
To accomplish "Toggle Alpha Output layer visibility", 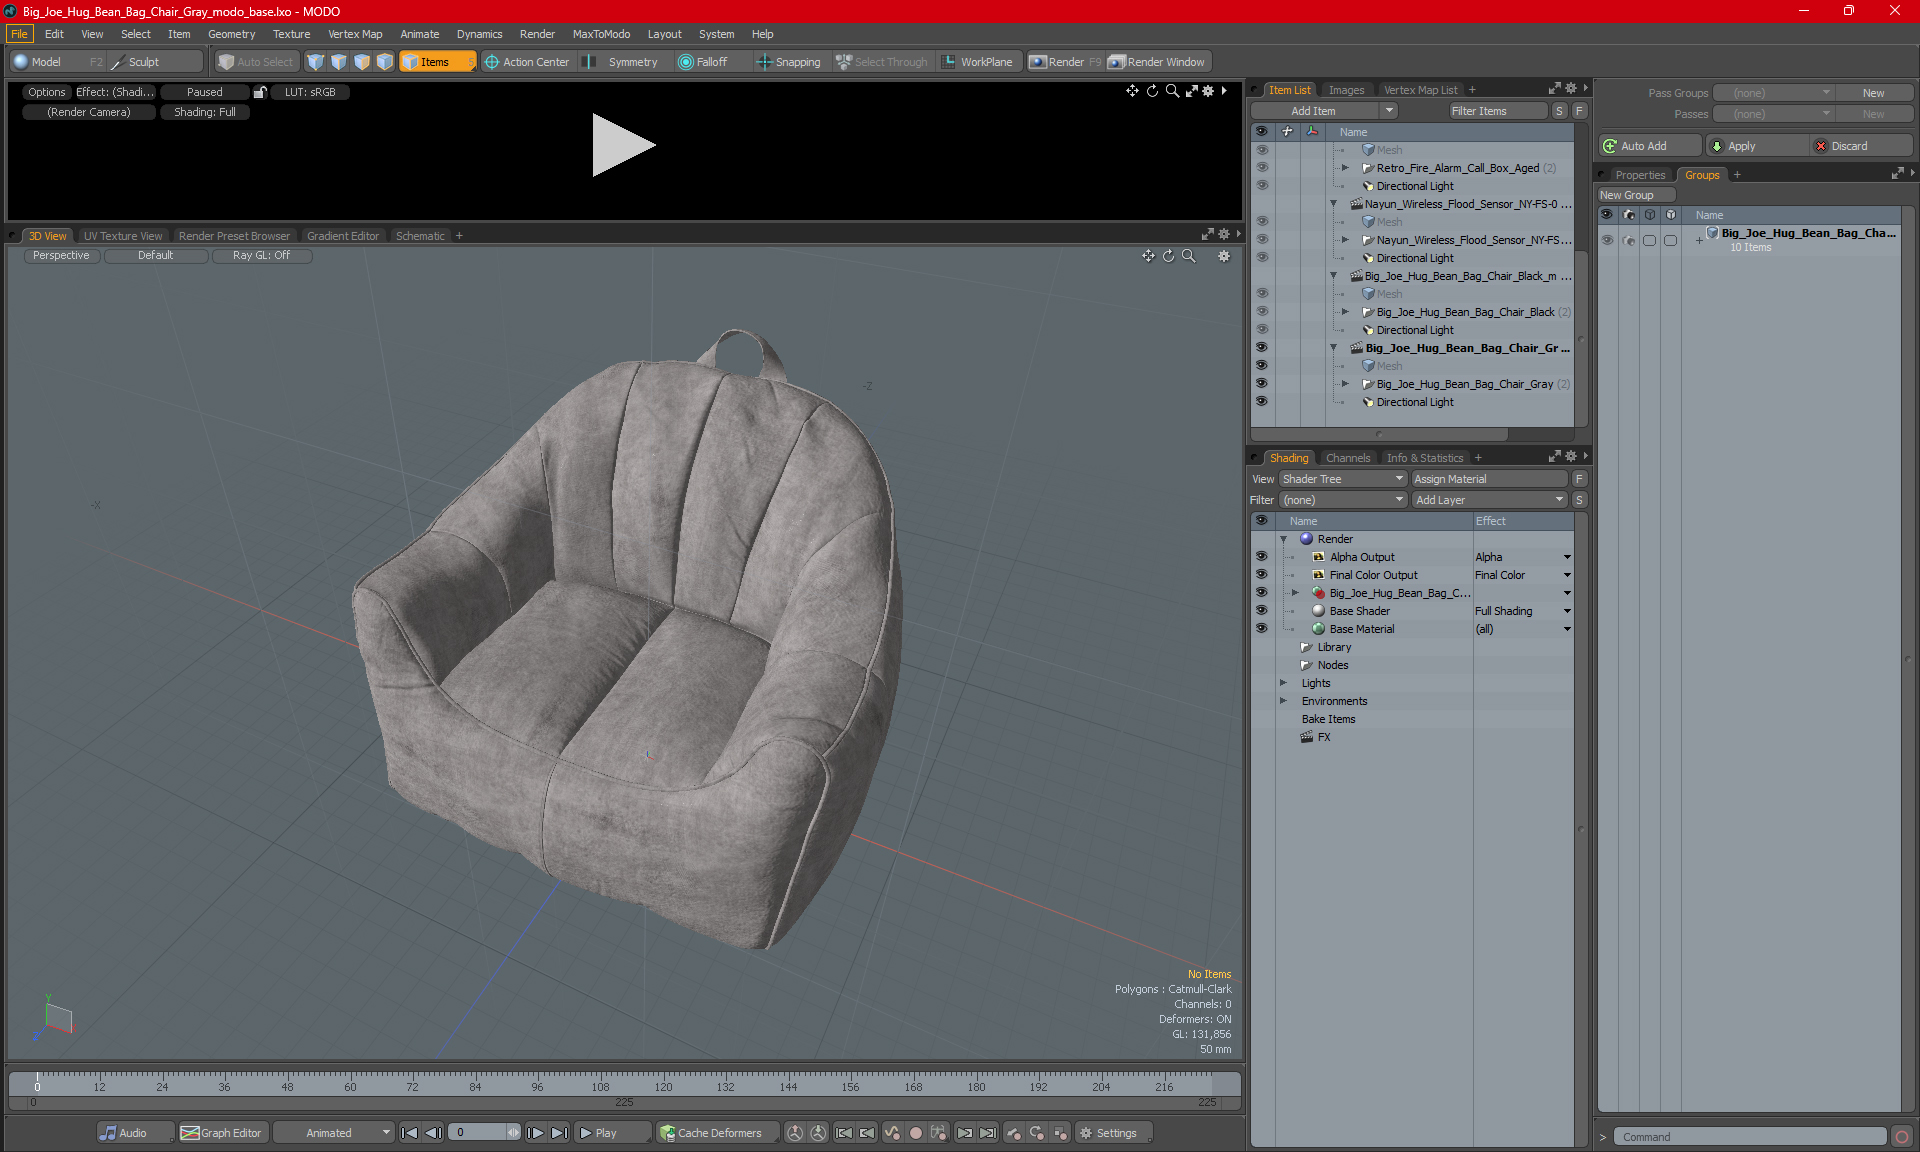I will click(x=1261, y=557).
